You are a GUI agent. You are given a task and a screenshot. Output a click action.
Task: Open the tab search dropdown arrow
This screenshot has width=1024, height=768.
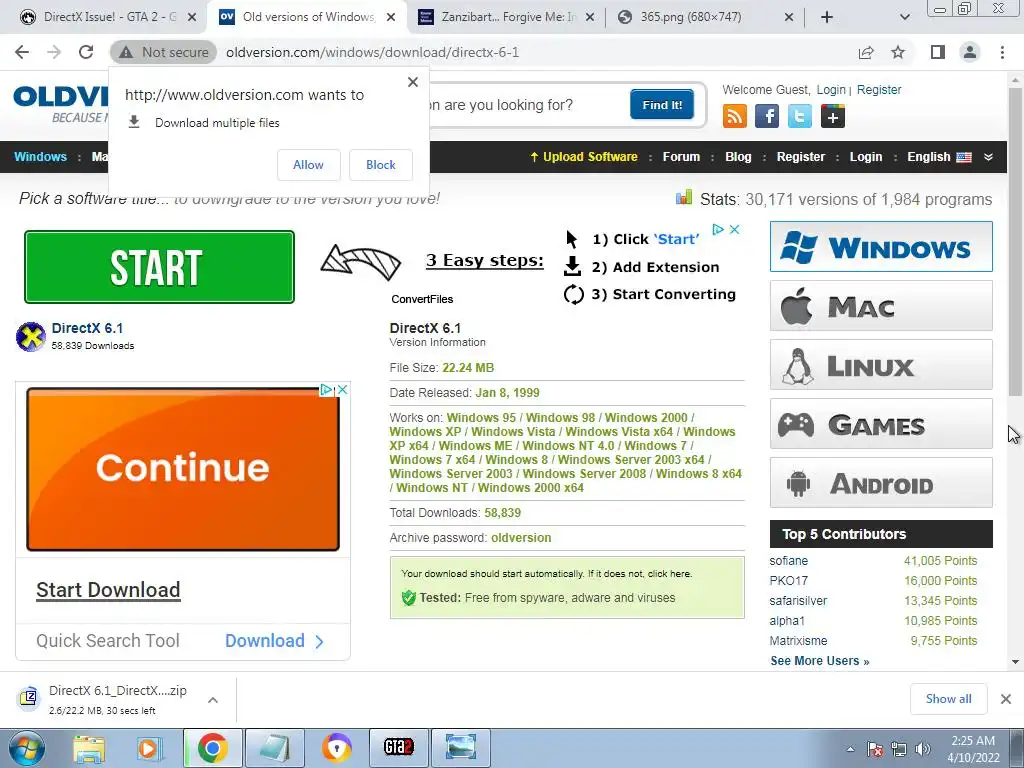coord(904,17)
